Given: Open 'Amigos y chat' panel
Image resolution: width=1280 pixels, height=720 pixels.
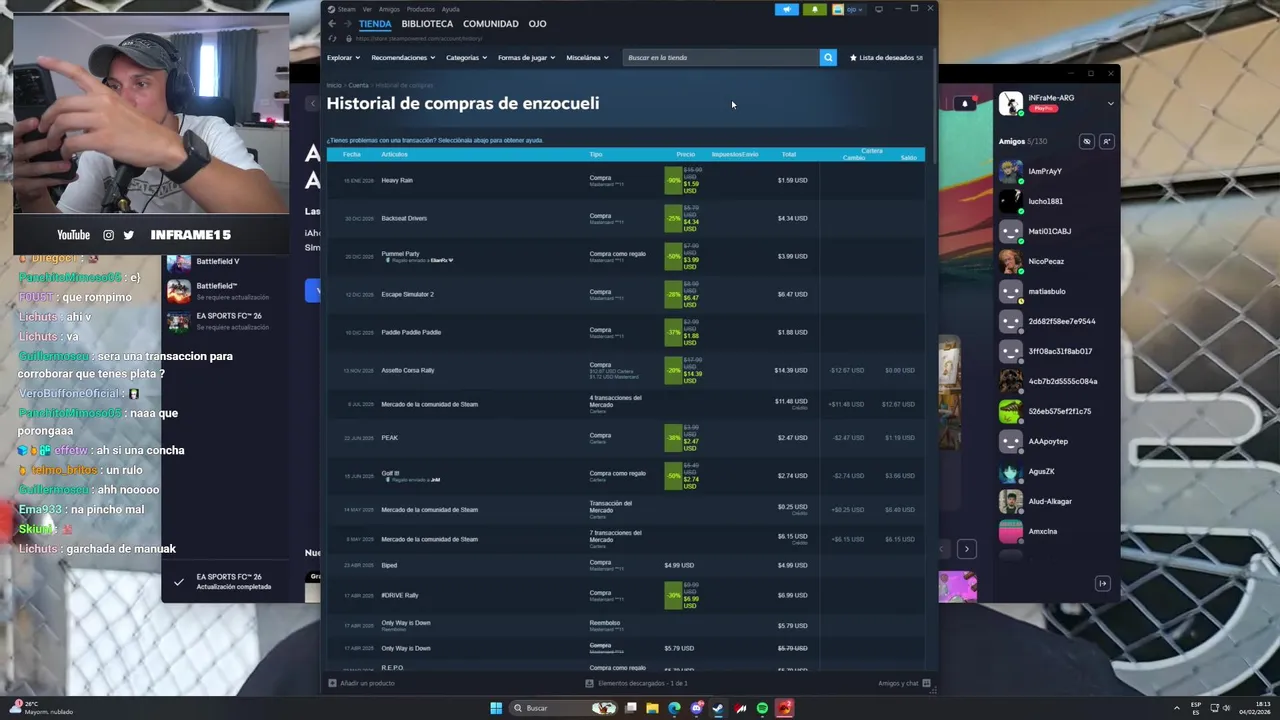Looking at the screenshot, I should pos(904,683).
